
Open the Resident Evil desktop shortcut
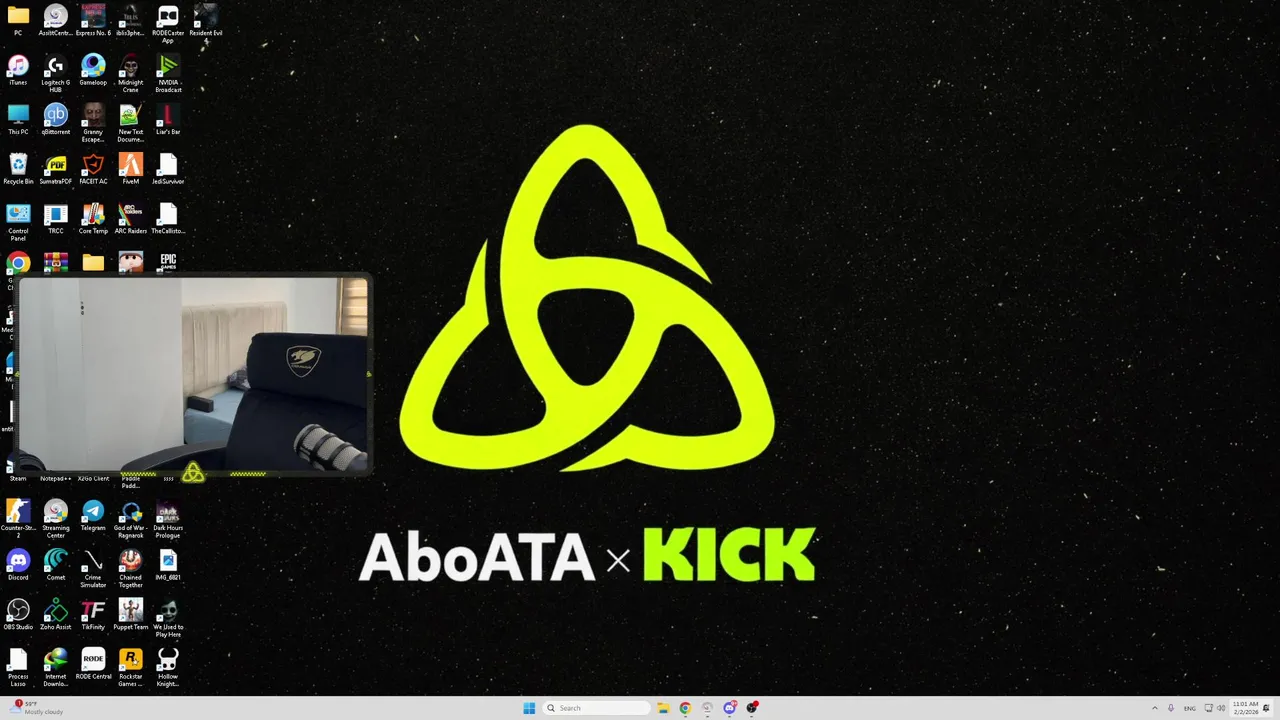click(x=206, y=21)
